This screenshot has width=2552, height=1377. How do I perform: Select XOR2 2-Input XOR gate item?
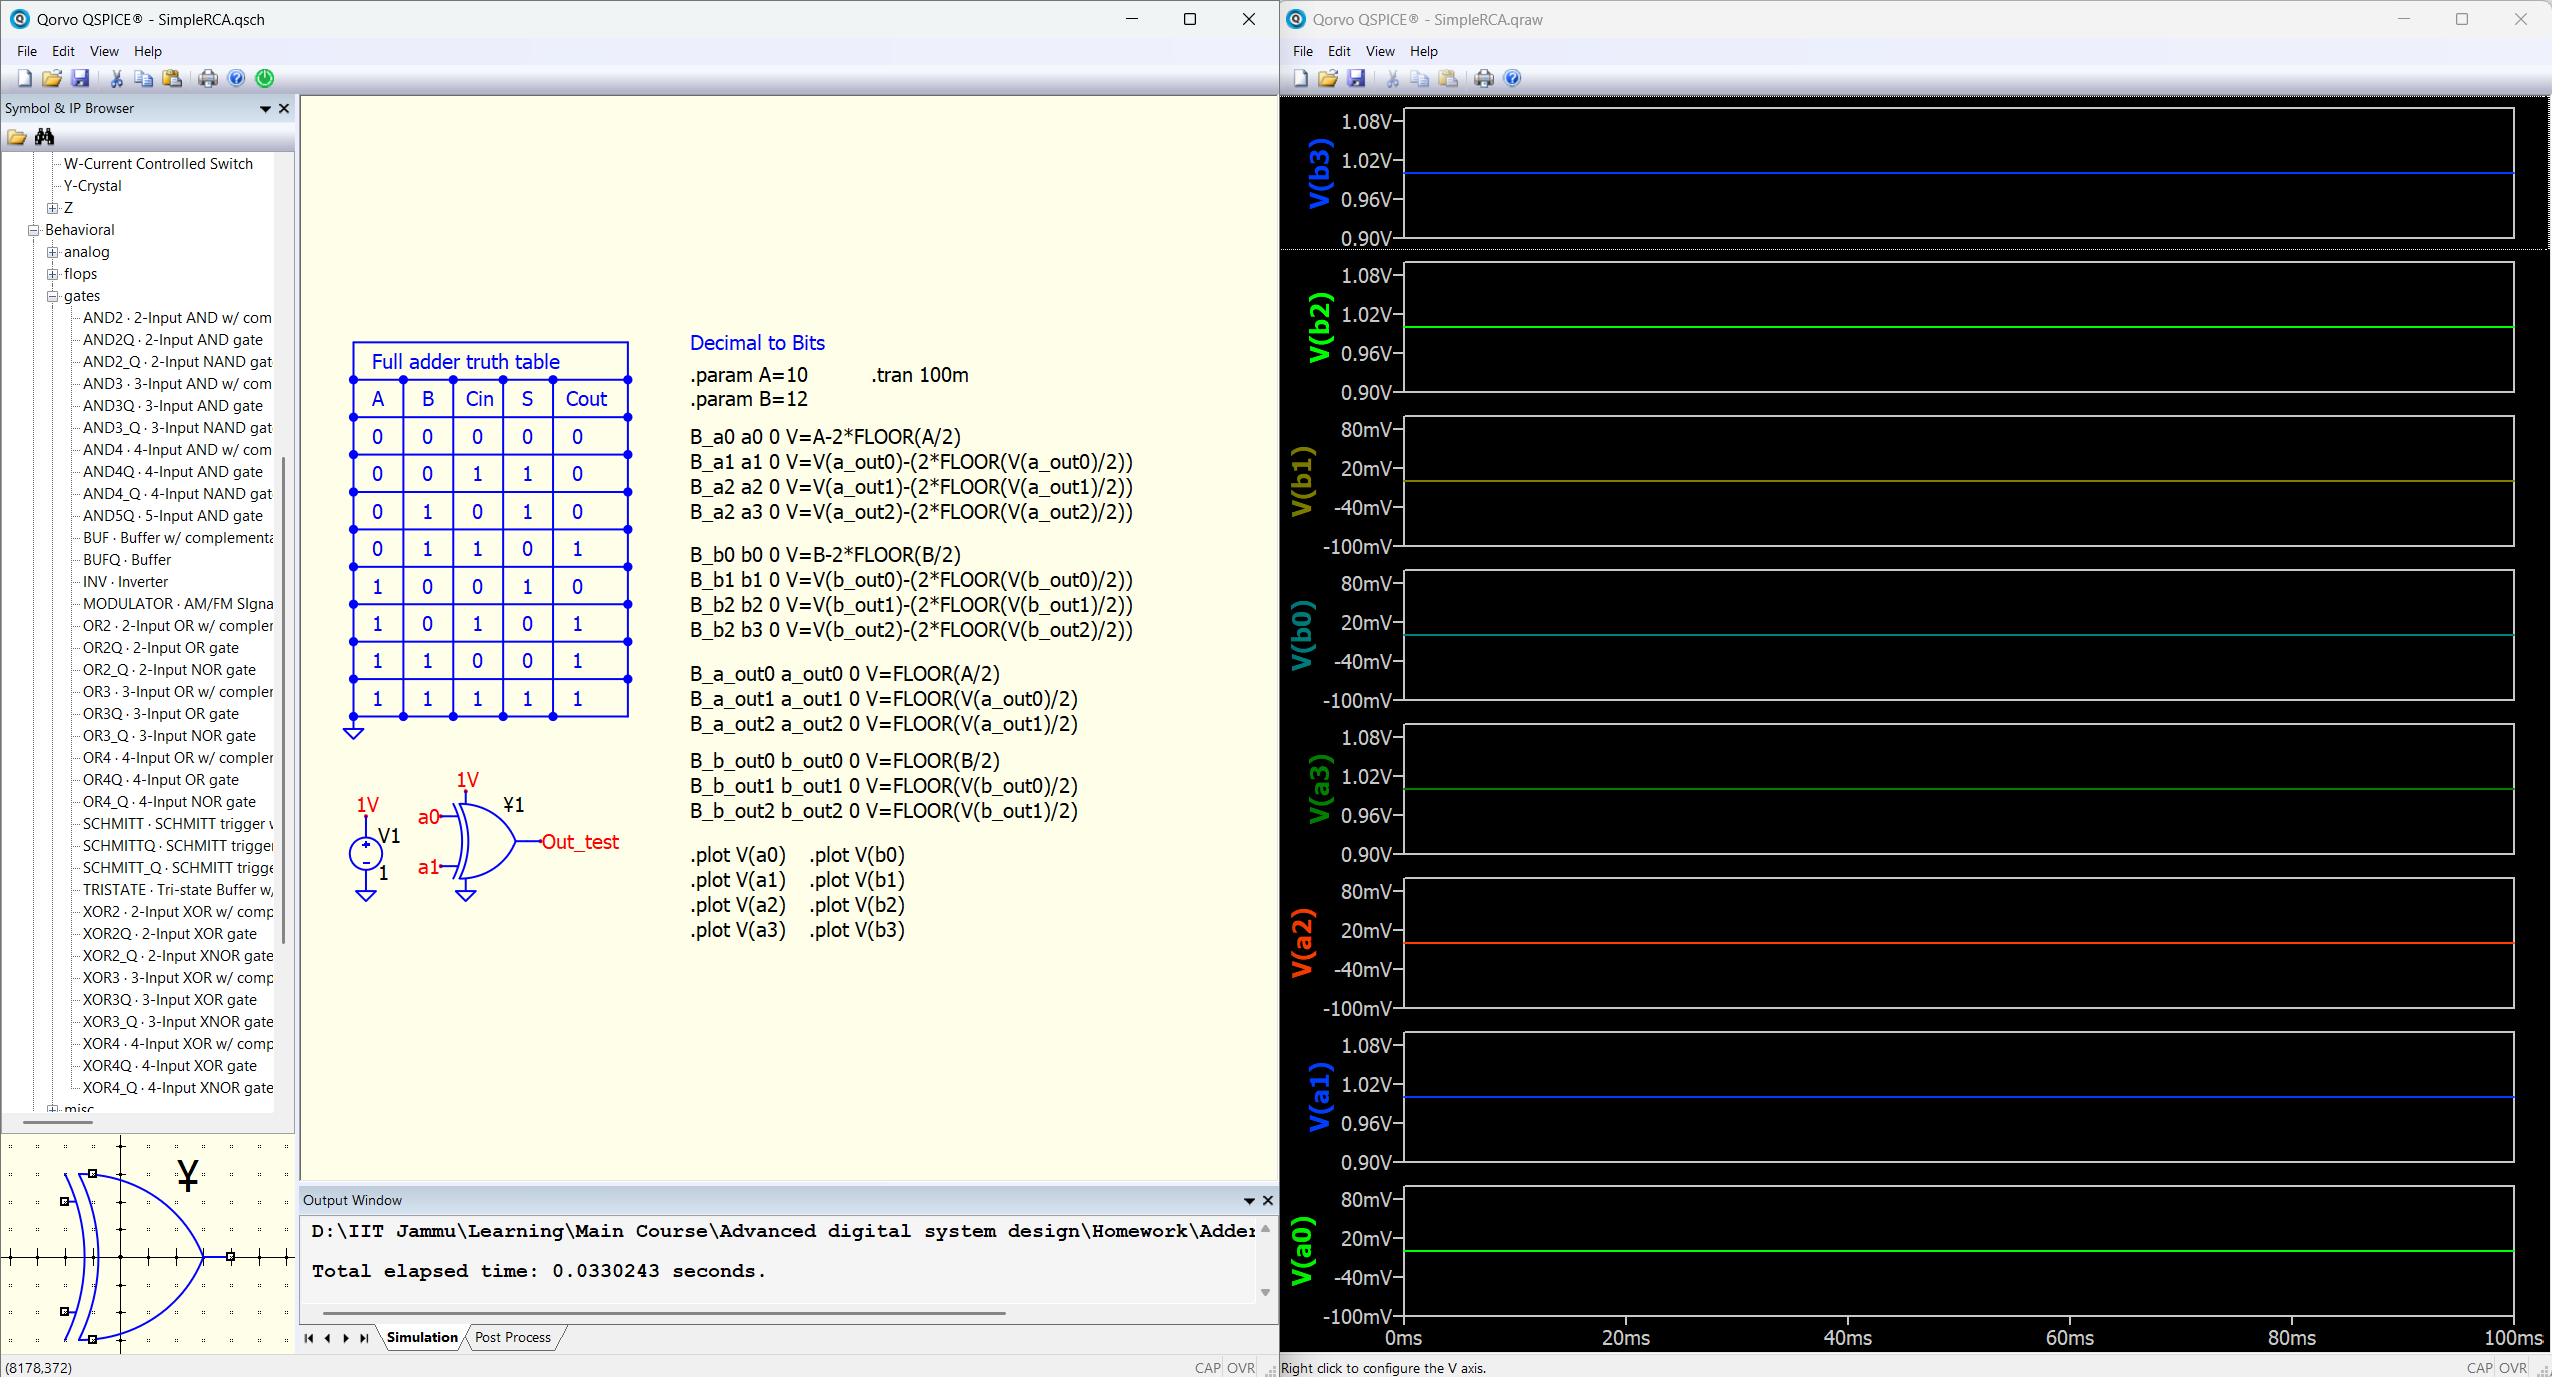(x=177, y=912)
